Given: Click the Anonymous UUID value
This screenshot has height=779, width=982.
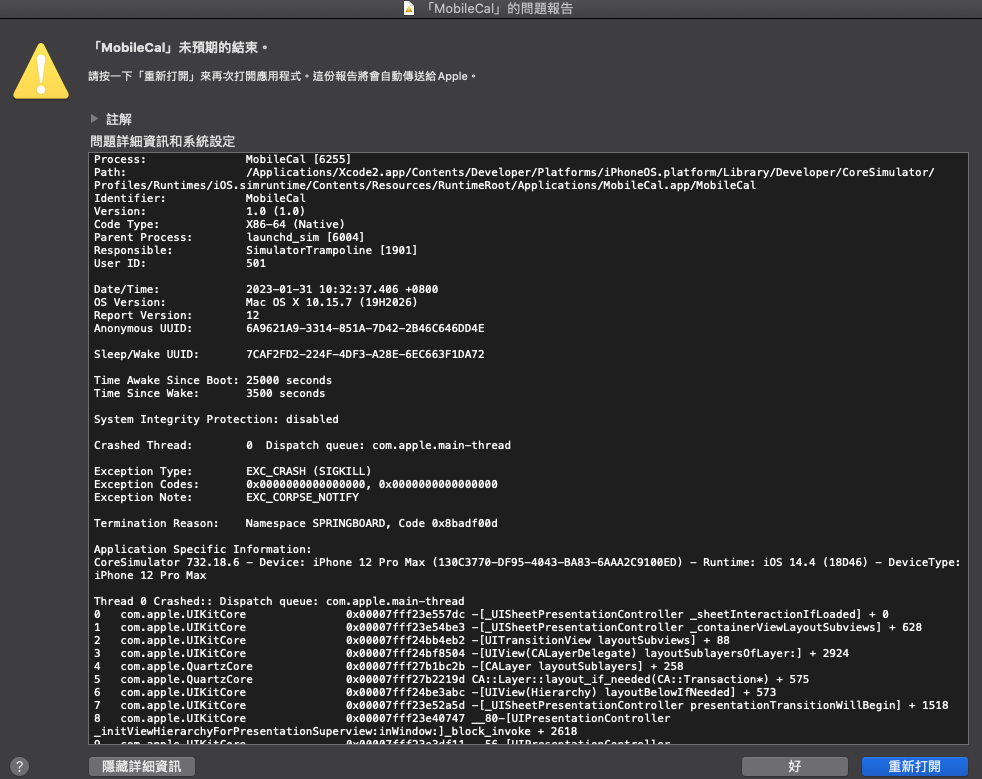Looking at the screenshot, I should (365, 328).
